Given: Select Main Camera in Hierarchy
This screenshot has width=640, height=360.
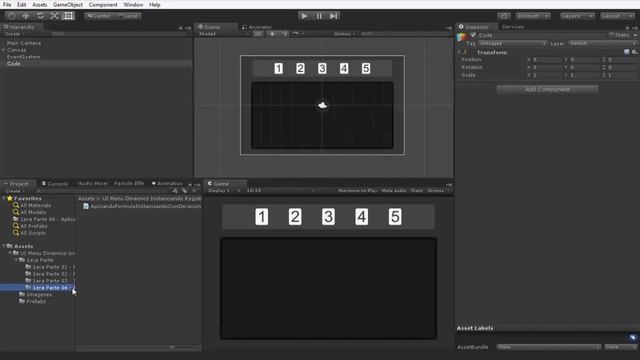Looking at the screenshot, I should [x=24, y=43].
